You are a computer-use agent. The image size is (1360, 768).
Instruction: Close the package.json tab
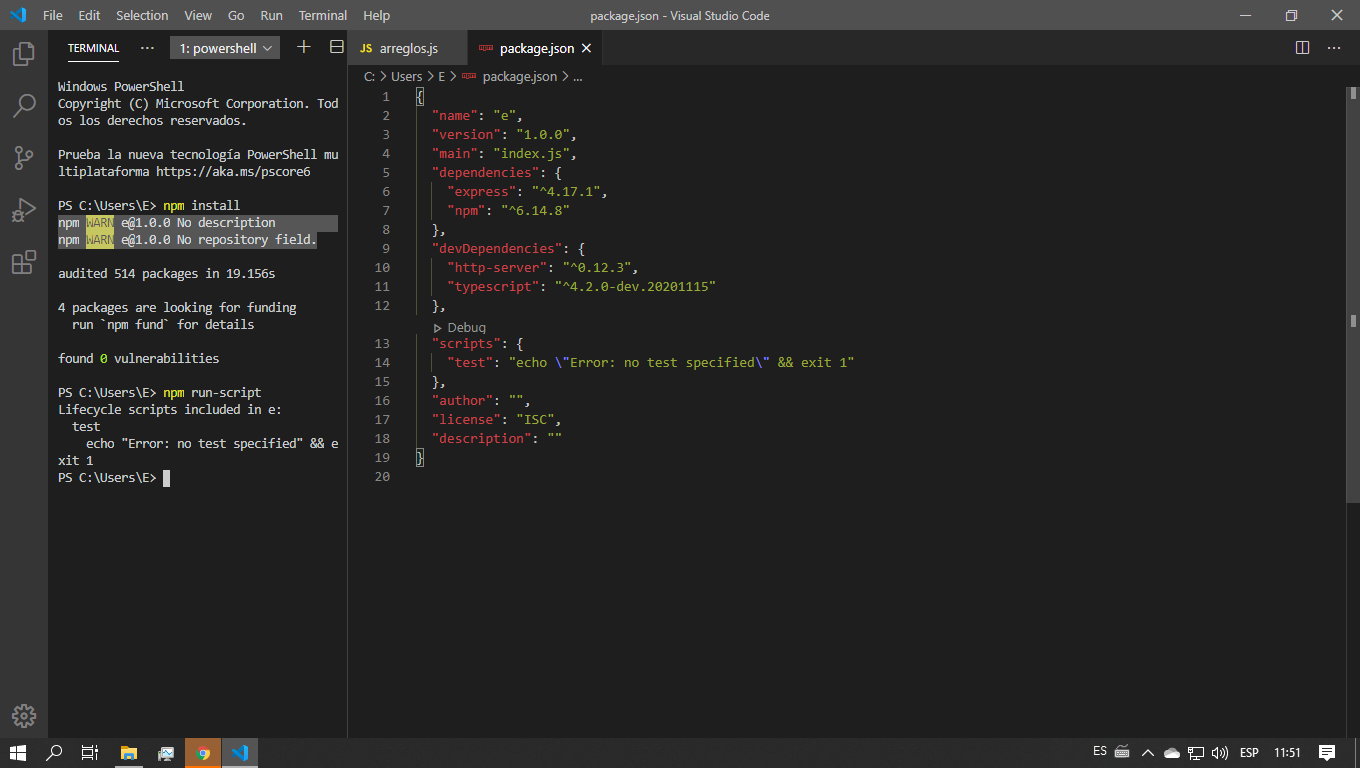(586, 48)
